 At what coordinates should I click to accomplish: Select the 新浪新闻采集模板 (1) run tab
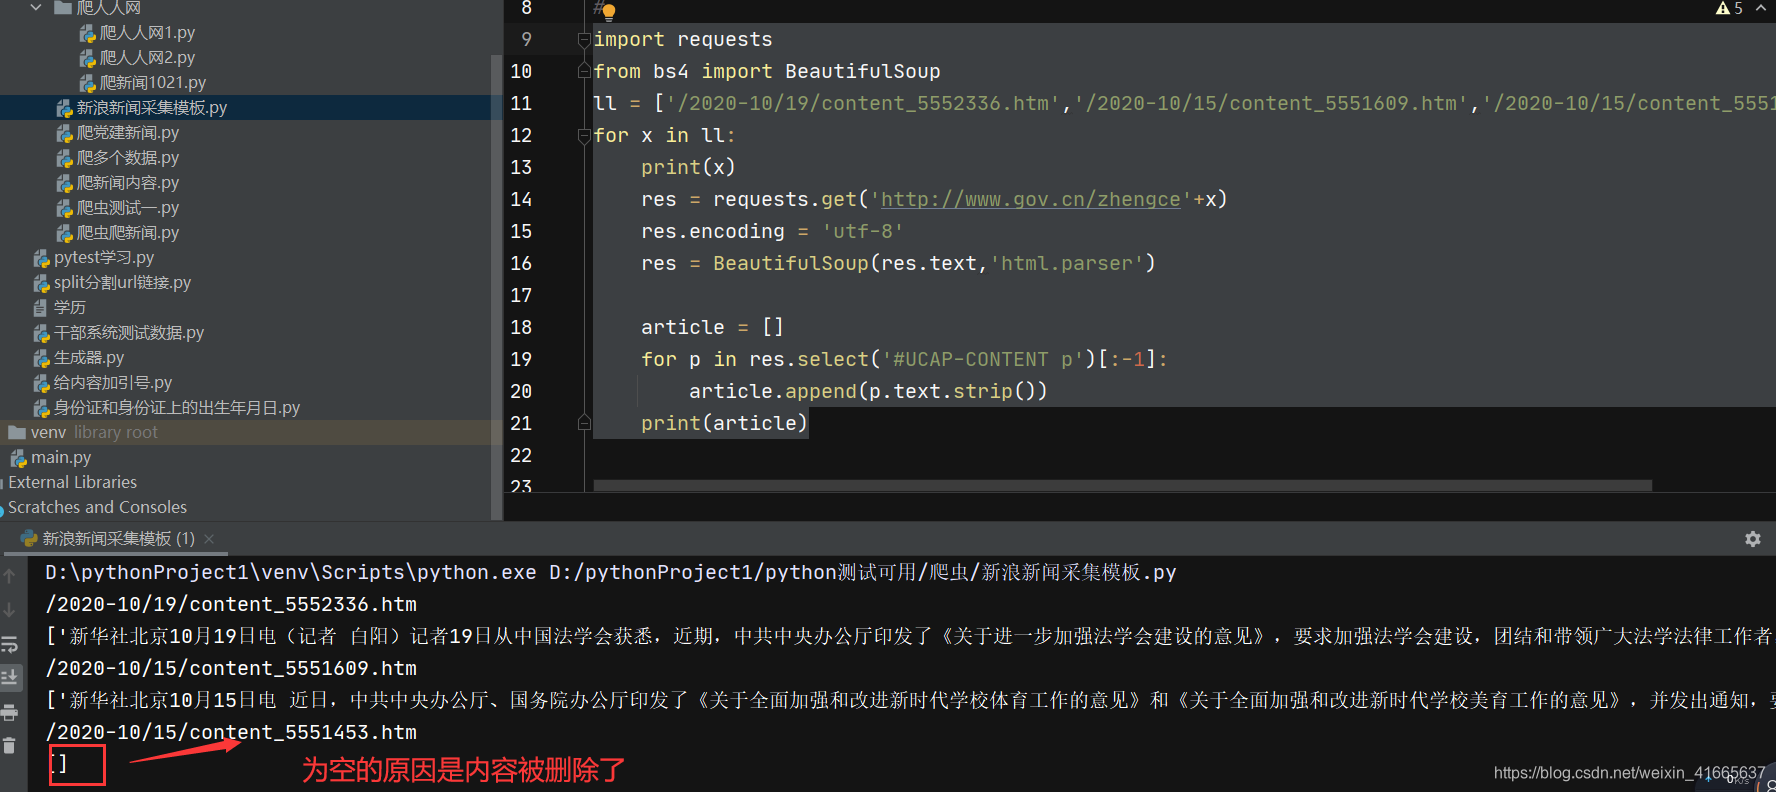(118, 539)
